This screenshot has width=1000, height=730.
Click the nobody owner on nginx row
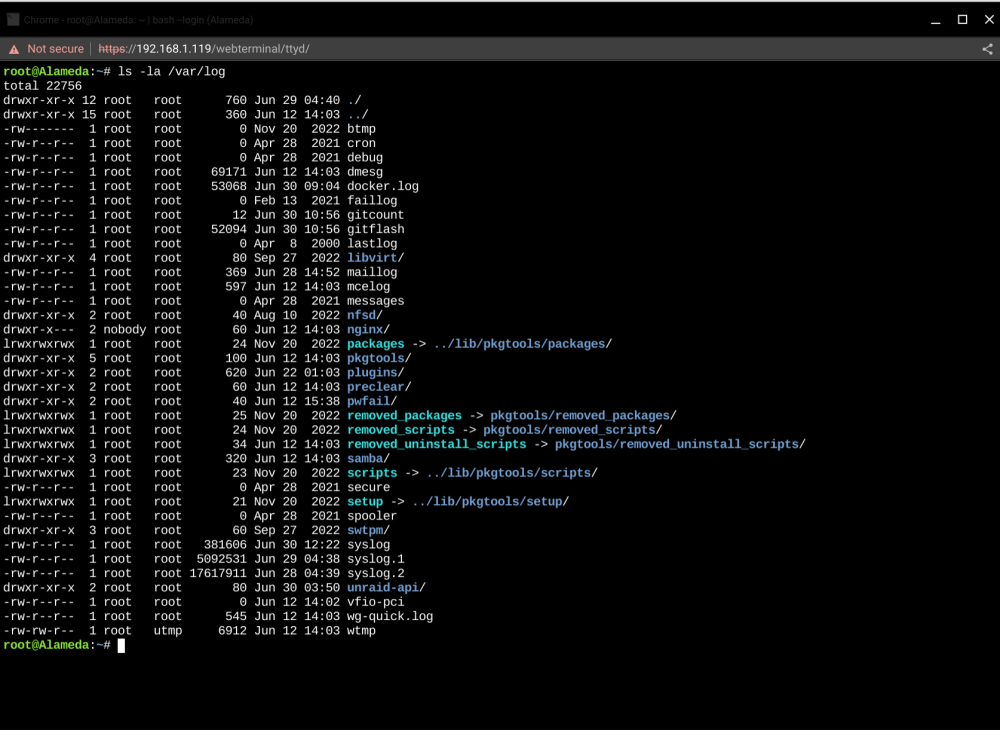pos(125,330)
